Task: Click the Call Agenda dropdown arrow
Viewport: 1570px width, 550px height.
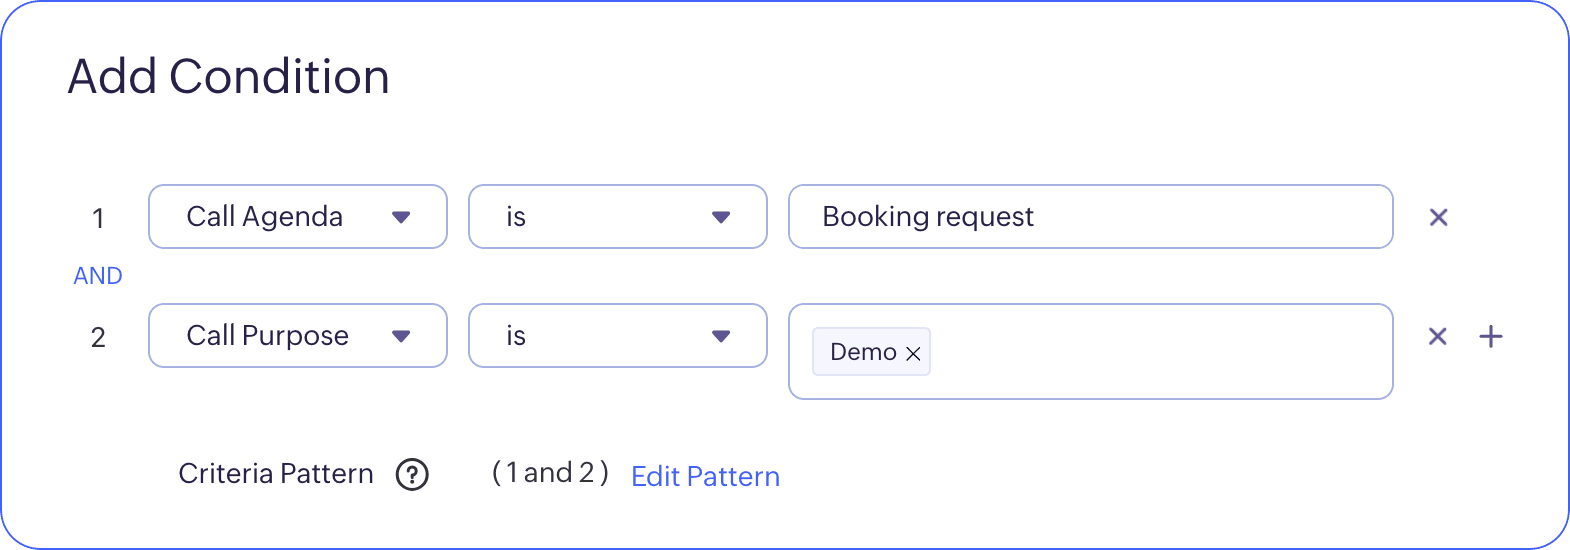Action: point(401,217)
